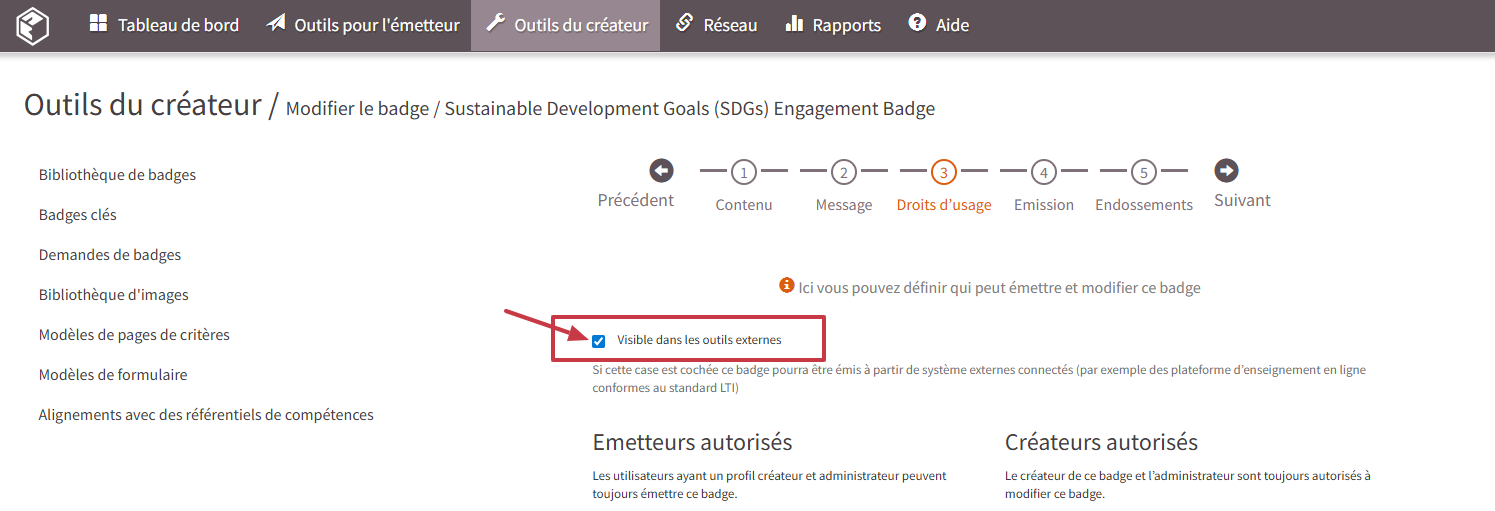1495x511 pixels.
Task: Click the paper plane émetteur icon
Action: (276, 23)
